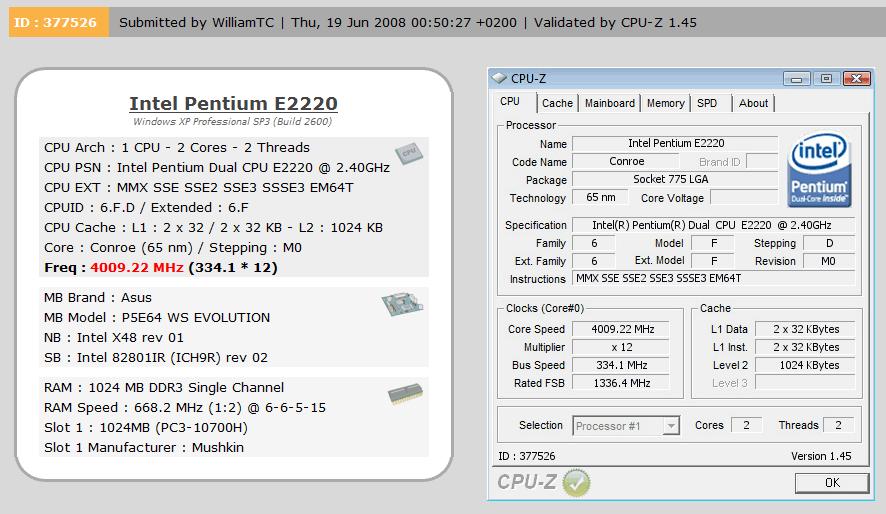Click the OK button
This screenshot has width=886, height=514.
pyautogui.click(x=832, y=483)
